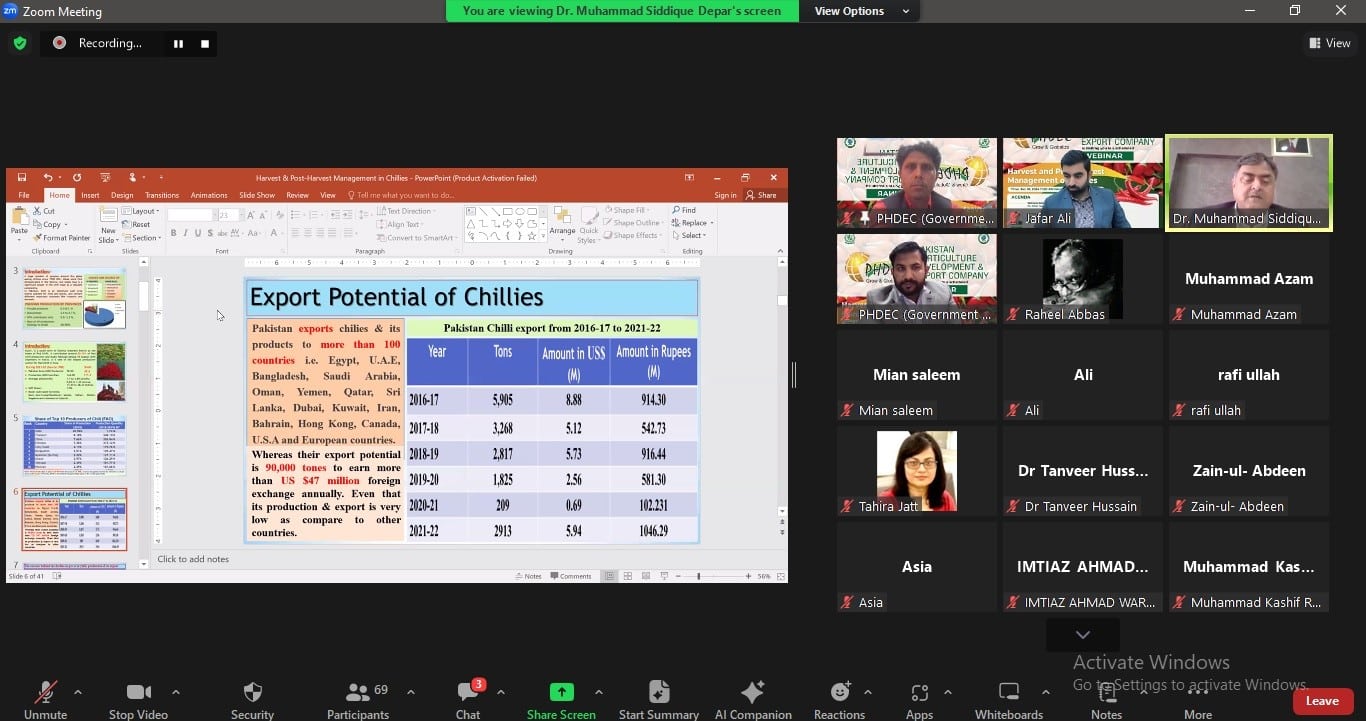The height and width of the screenshot is (721, 1366).
Task: Click the View button at top right
Action: point(1329,43)
